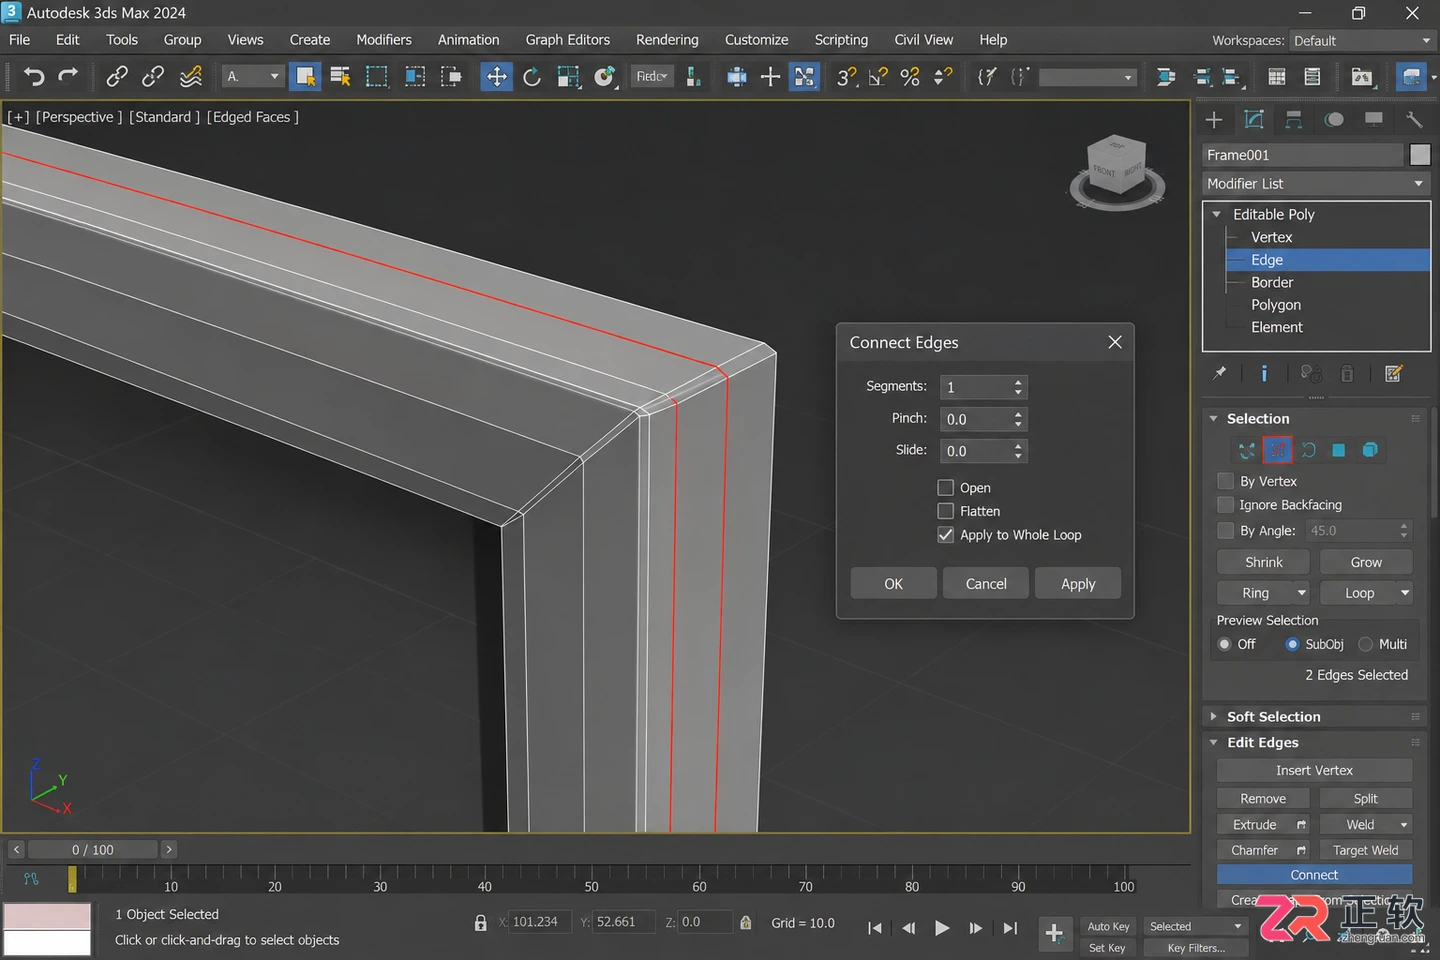The image size is (1440, 960).
Task: Tick the Open checkbox in Connect Edges
Action: (x=945, y=487)
